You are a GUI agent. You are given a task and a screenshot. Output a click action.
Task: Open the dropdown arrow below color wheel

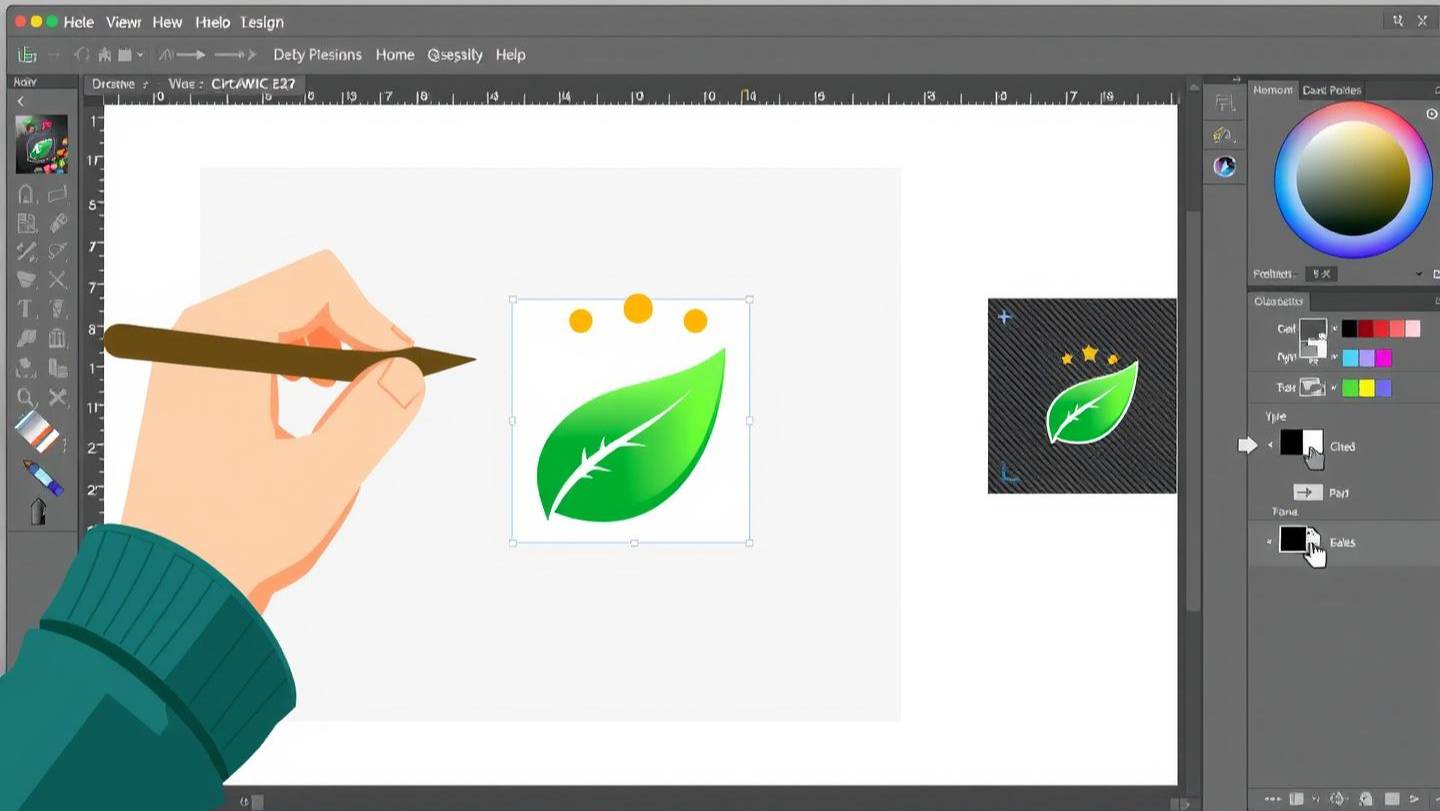coord(1419,274)
